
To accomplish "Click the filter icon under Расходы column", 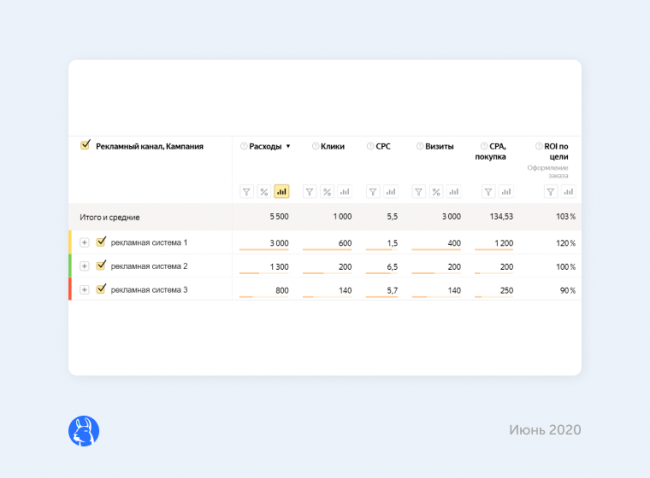I will tap(247, 192).
